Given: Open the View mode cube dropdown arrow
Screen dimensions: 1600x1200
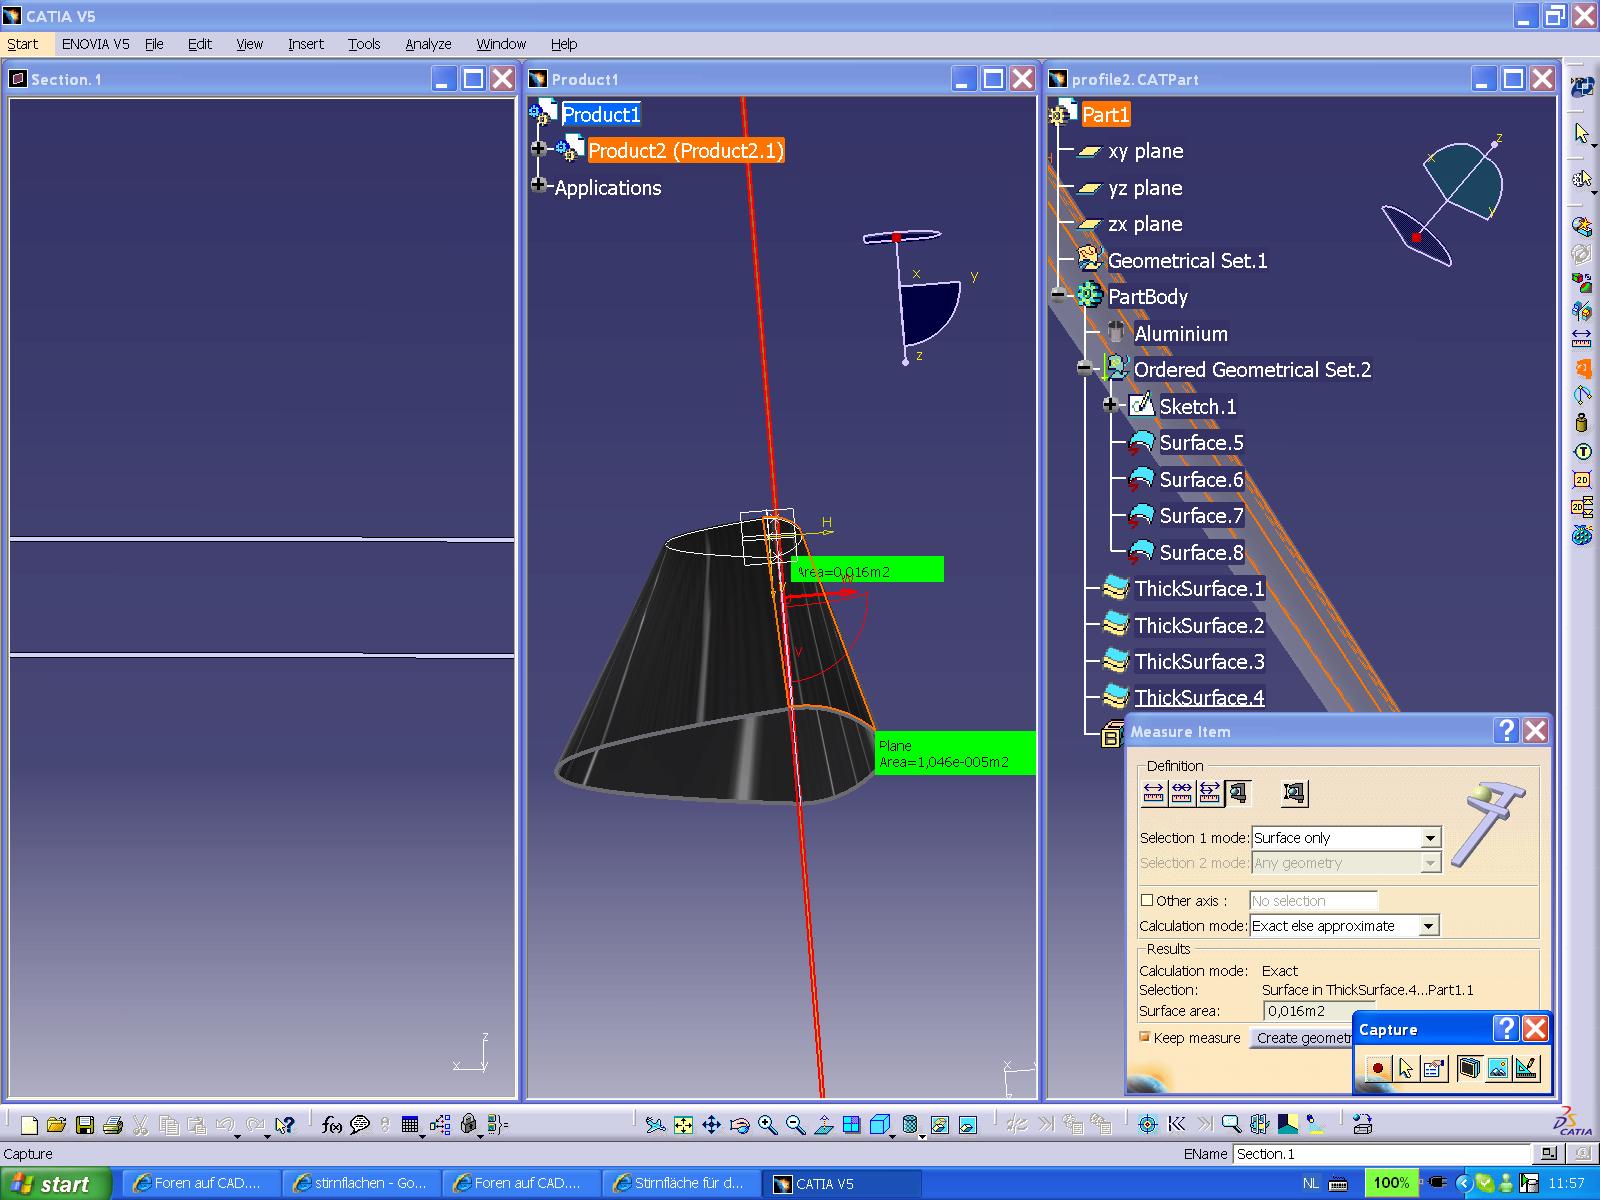Looking at the screenshot, I should pyautogui.click(x=893, y=1135).
